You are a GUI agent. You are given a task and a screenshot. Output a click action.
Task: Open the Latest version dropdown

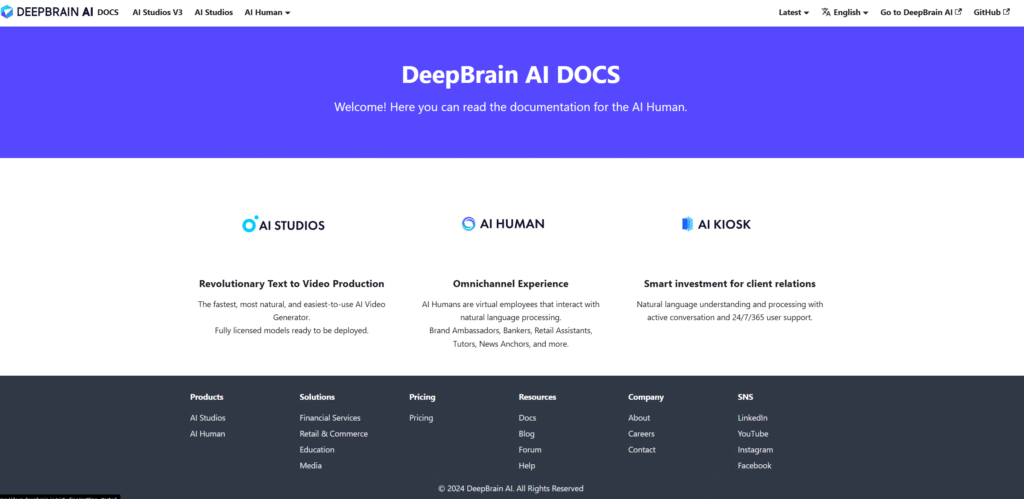pos(793,12)
